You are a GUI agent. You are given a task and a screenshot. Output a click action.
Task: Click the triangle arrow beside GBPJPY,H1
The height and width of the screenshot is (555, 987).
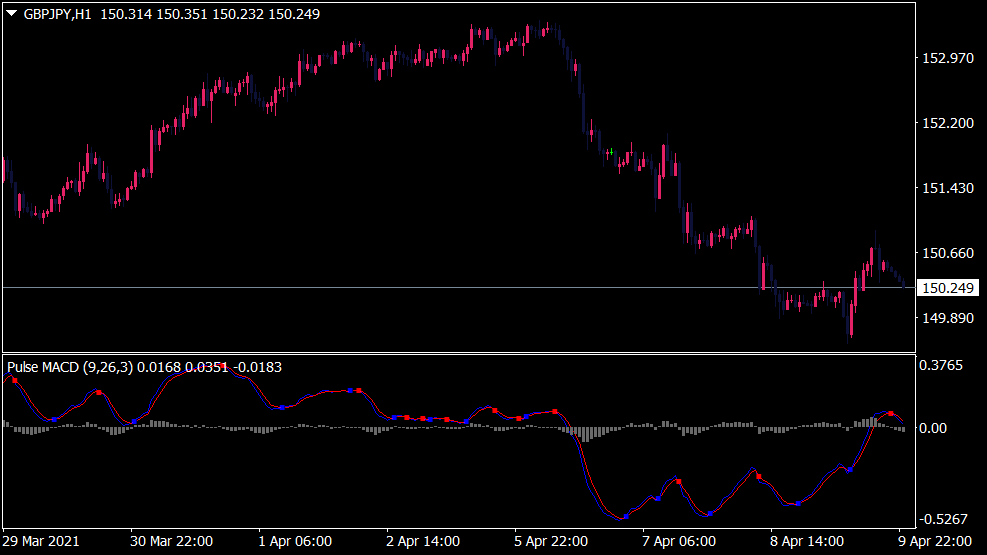pyautogui.click(x=11, y=13)
